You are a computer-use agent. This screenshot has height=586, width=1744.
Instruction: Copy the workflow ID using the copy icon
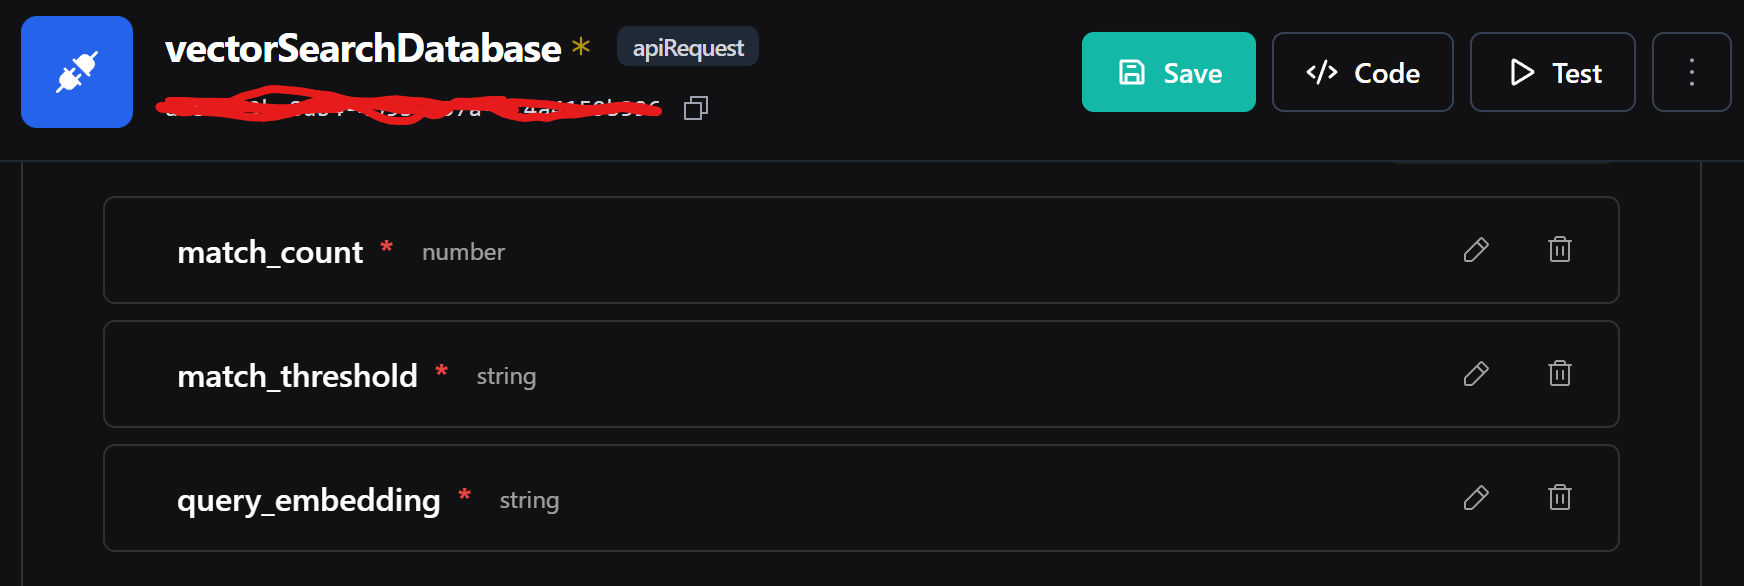[695, 107]
